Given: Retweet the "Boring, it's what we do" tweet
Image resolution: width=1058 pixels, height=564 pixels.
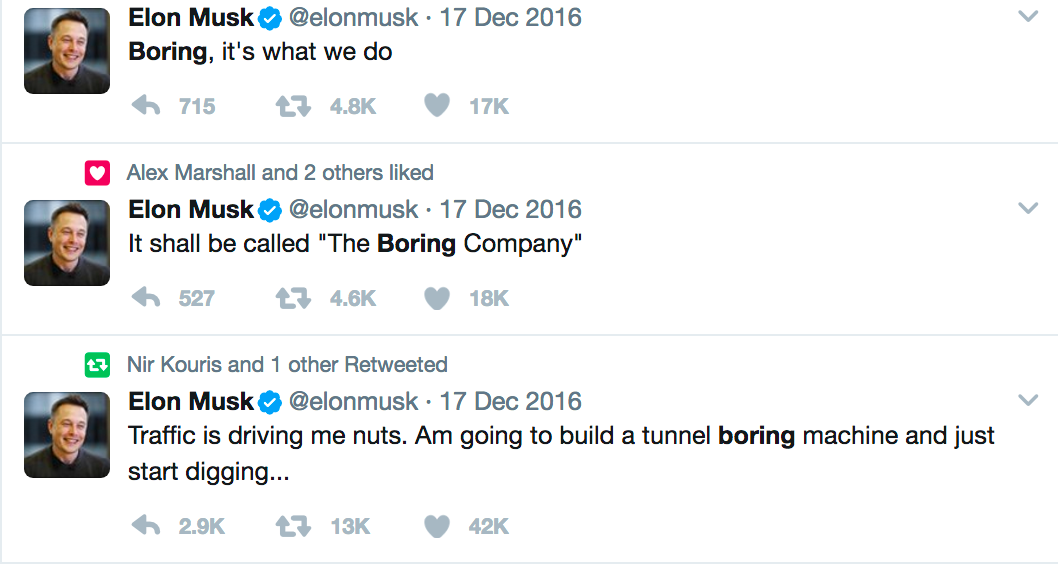Looking at the screenshot, I should click(292, 106).
